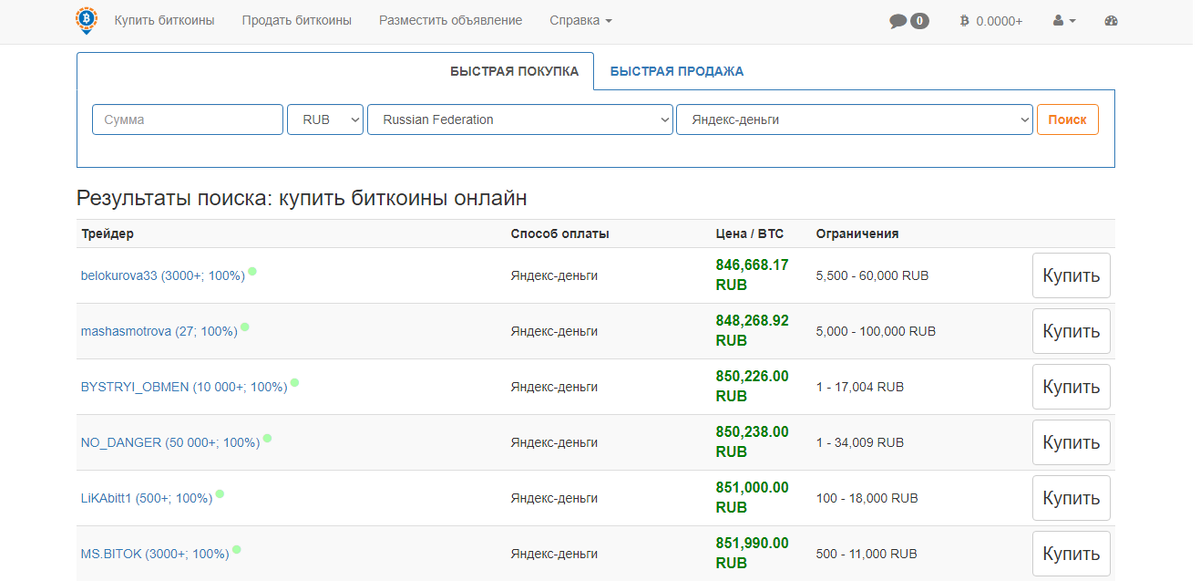This screenshot has height=581, width=1200.
Task: Click the green dot beside BYSTRYI_OBMEN
Action: 295,381
